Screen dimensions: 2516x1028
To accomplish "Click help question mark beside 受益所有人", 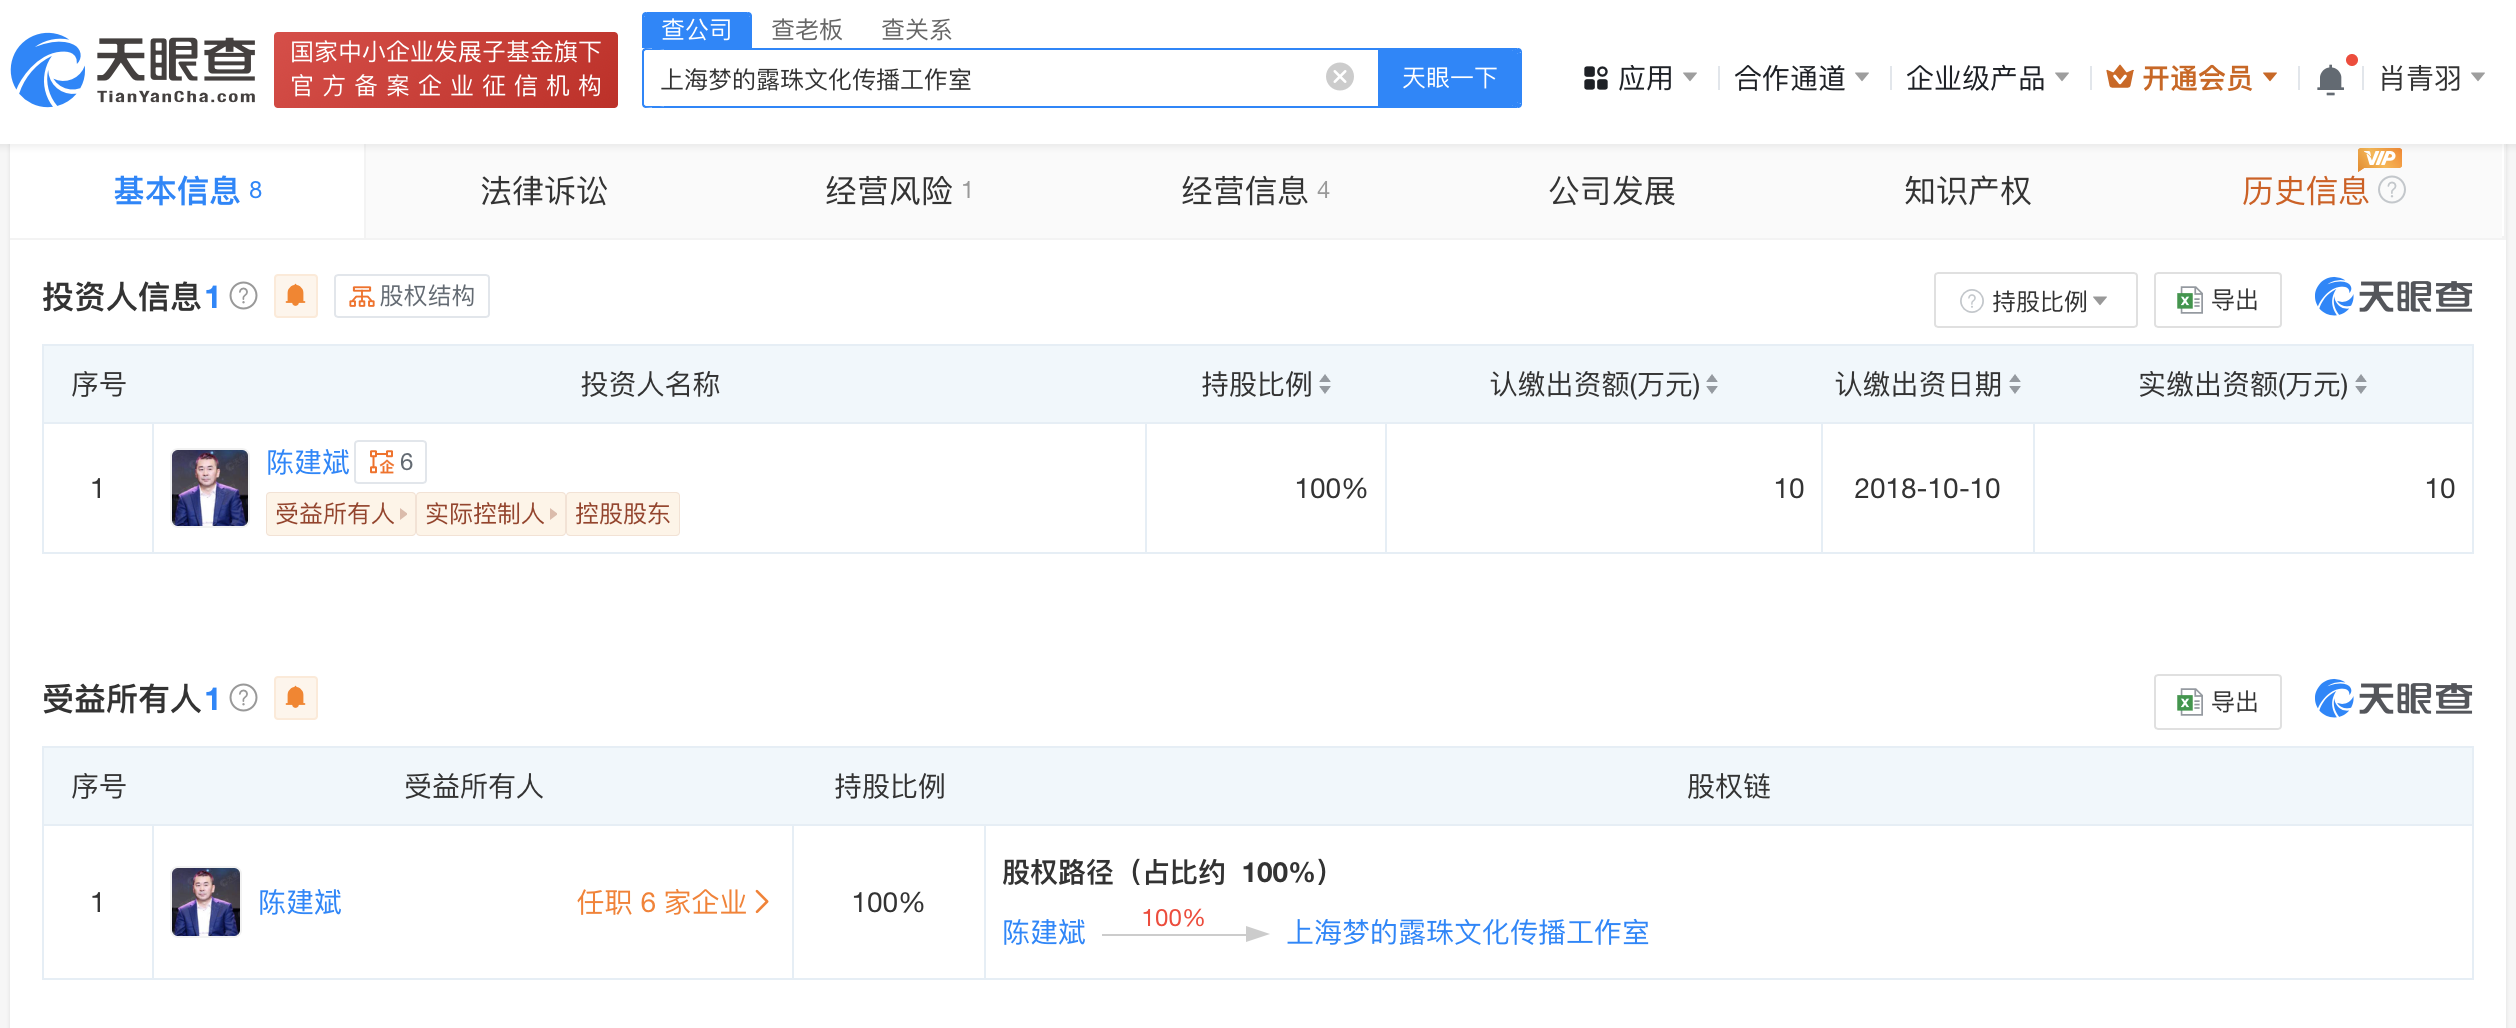I will (x=244, y=698).
